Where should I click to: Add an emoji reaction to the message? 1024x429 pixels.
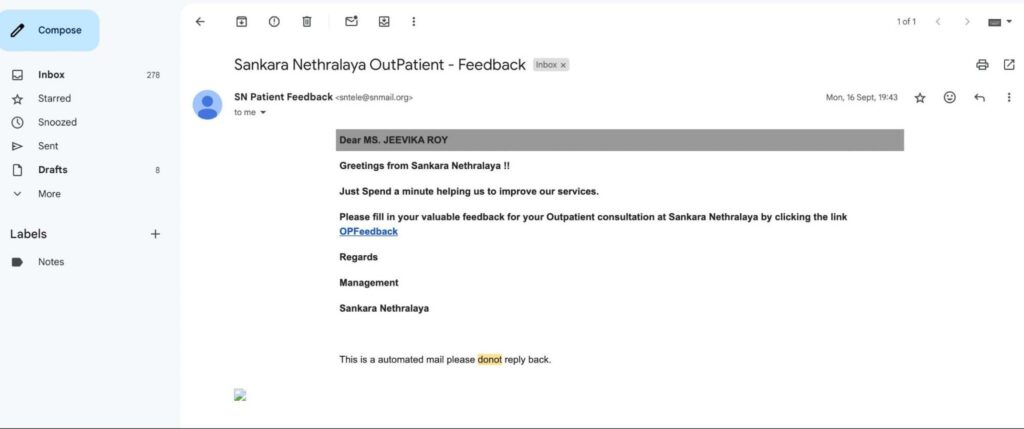point(950,98)
